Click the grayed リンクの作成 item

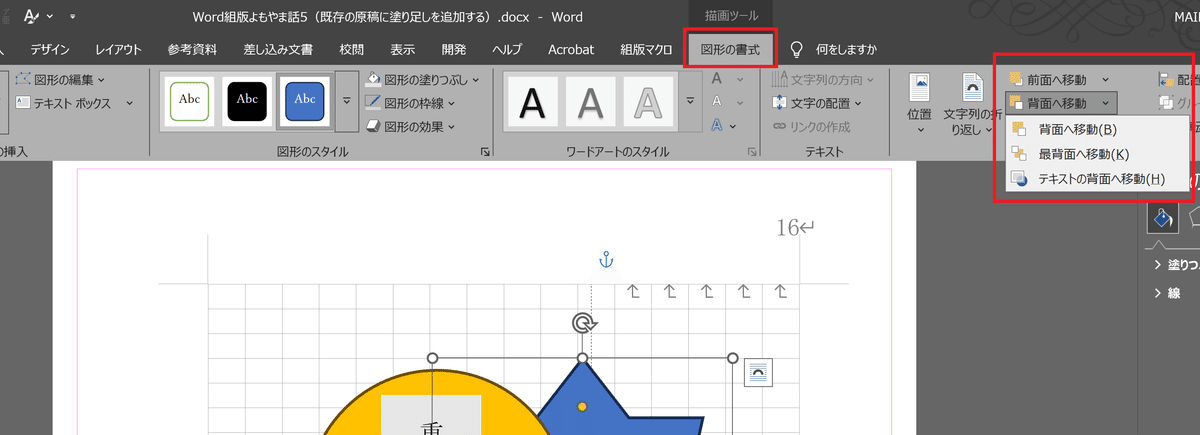click(x=811, y=126)
